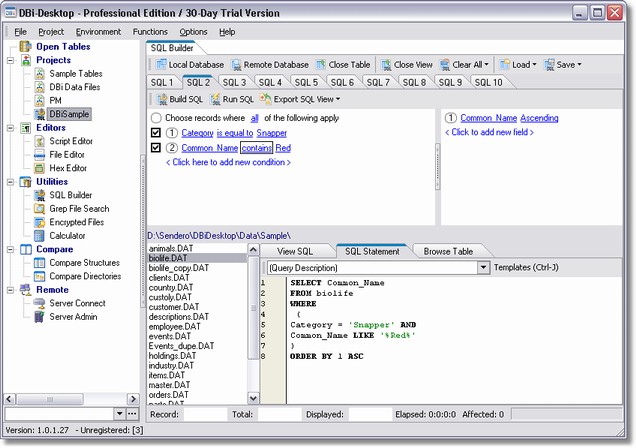Collapse the Projects tree node
The image size is (636, 448).
[11, 60]
